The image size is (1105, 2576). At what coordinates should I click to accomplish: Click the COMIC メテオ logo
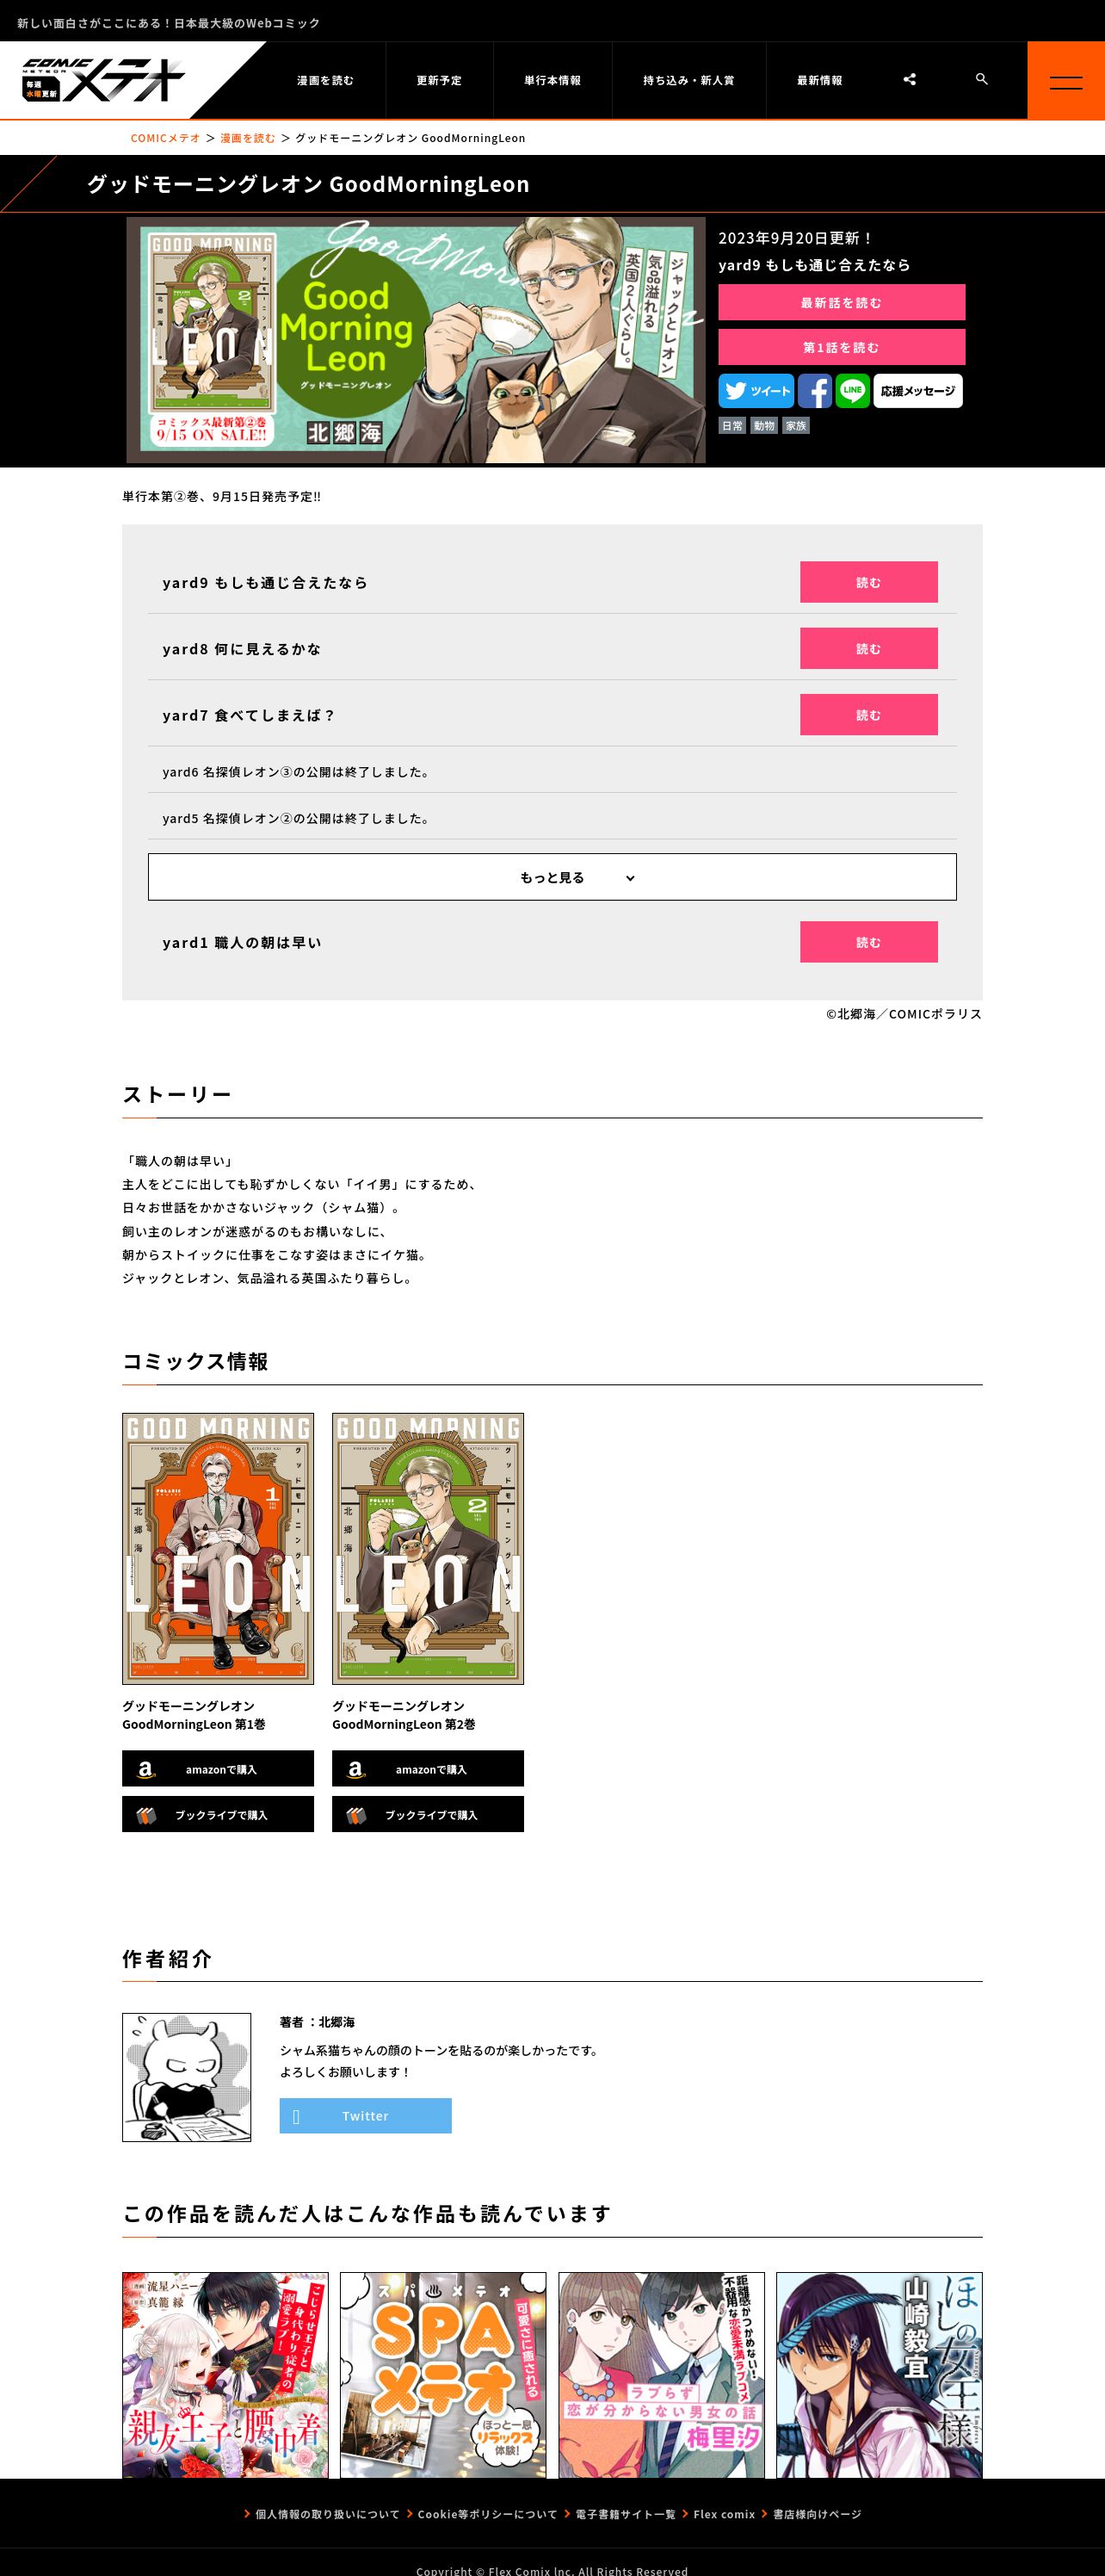104,80
